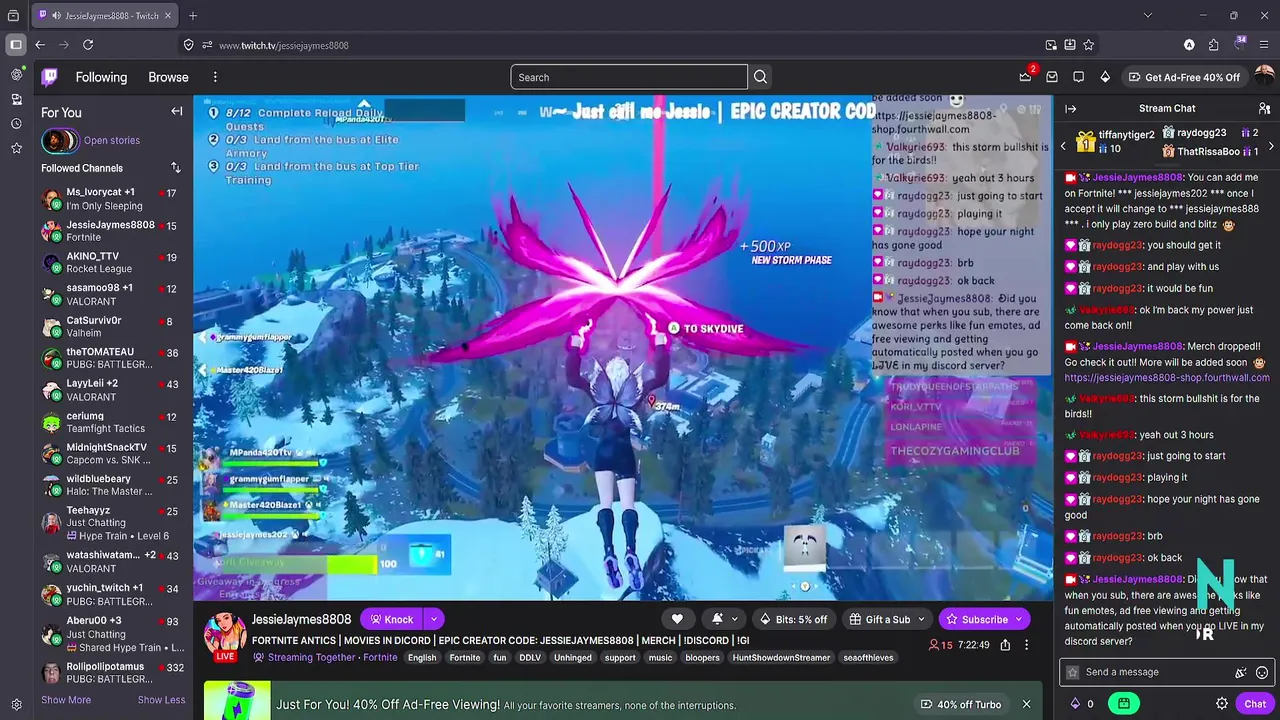Image resolution: width=1280 pixels, height=720 pixels.
Task: Click the Twitch logo home icon
Action: click(49, 77)
